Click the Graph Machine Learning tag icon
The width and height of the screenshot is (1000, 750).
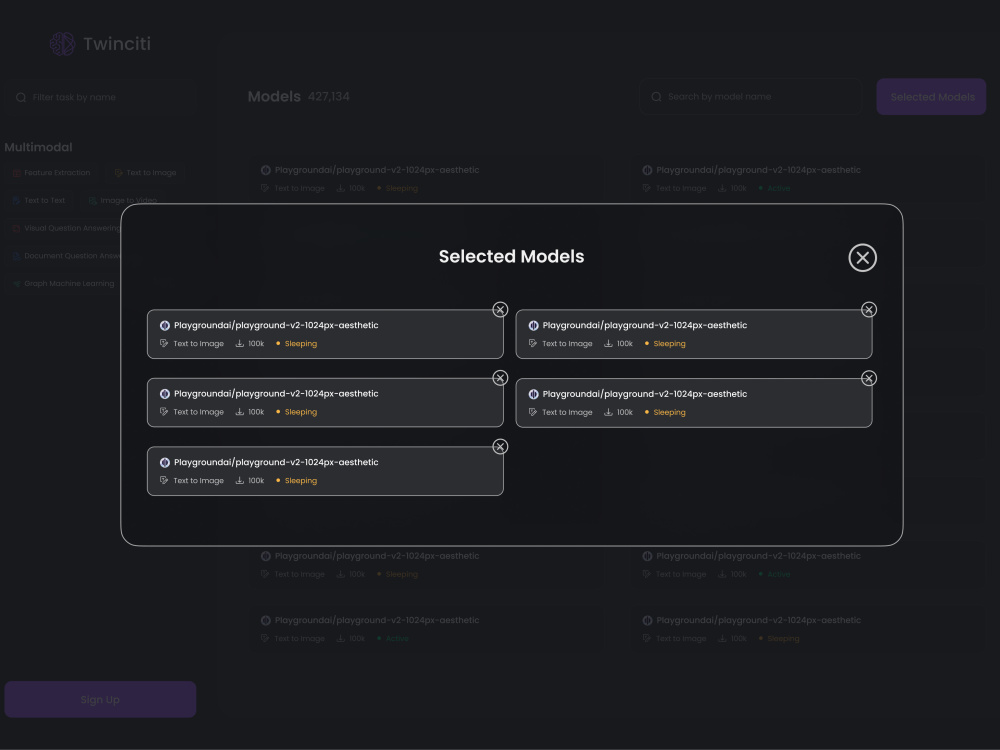(17, 284)
